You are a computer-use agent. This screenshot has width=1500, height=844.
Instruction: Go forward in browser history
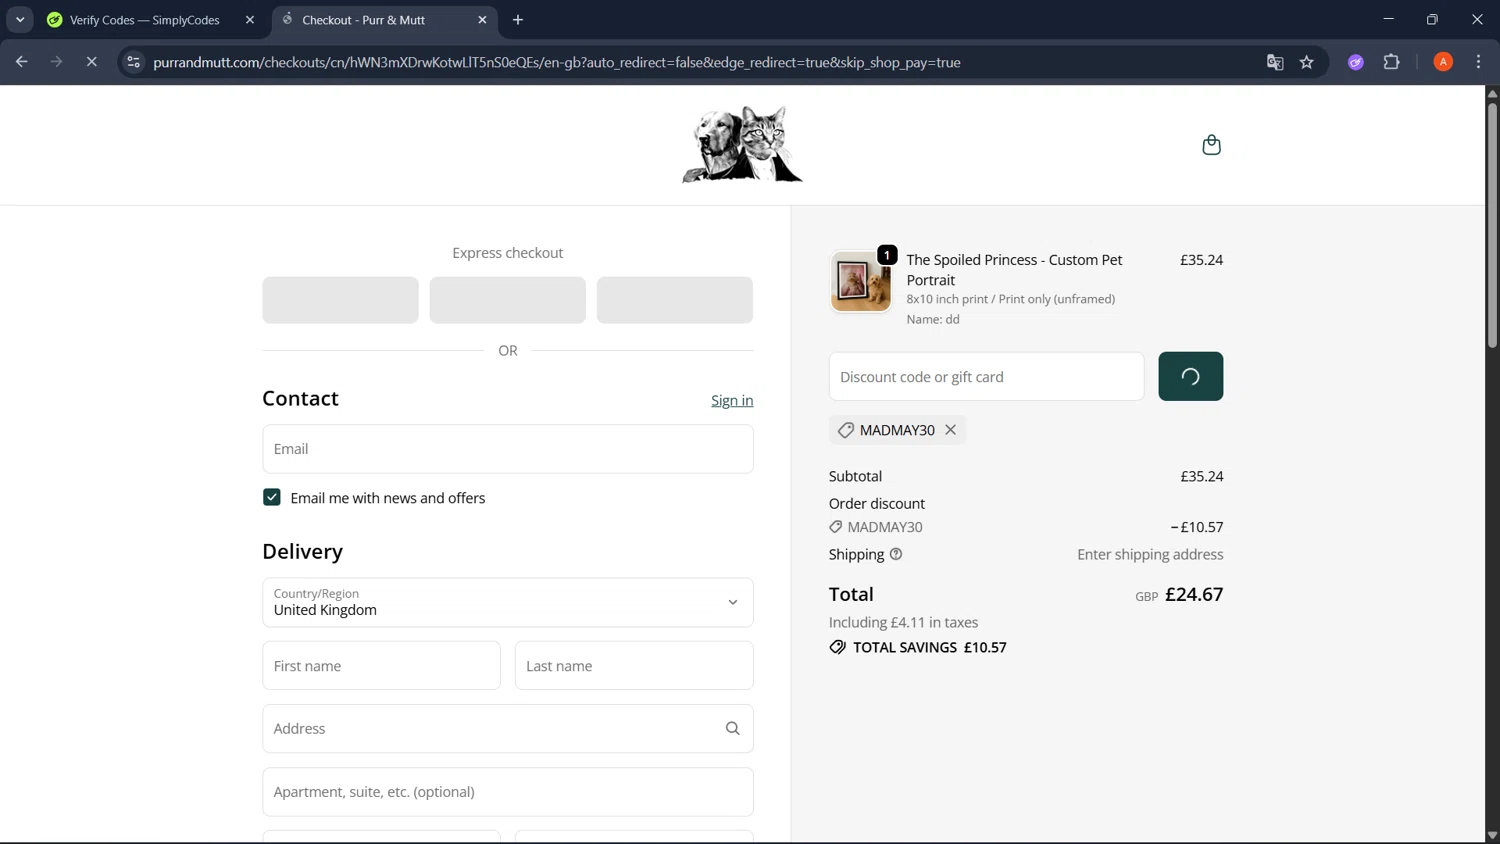[57, 62]
